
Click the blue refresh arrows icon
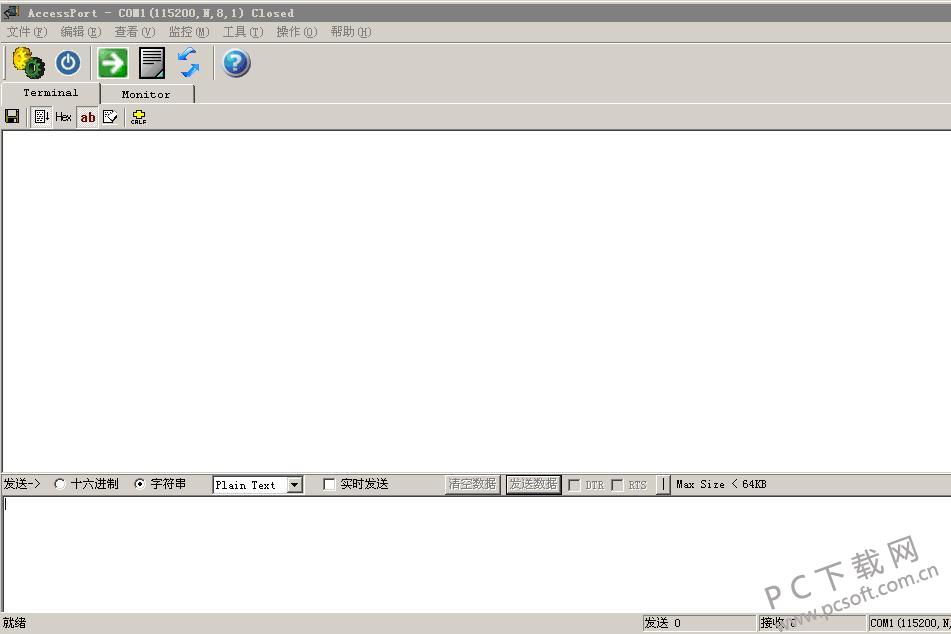pos(189,62)
